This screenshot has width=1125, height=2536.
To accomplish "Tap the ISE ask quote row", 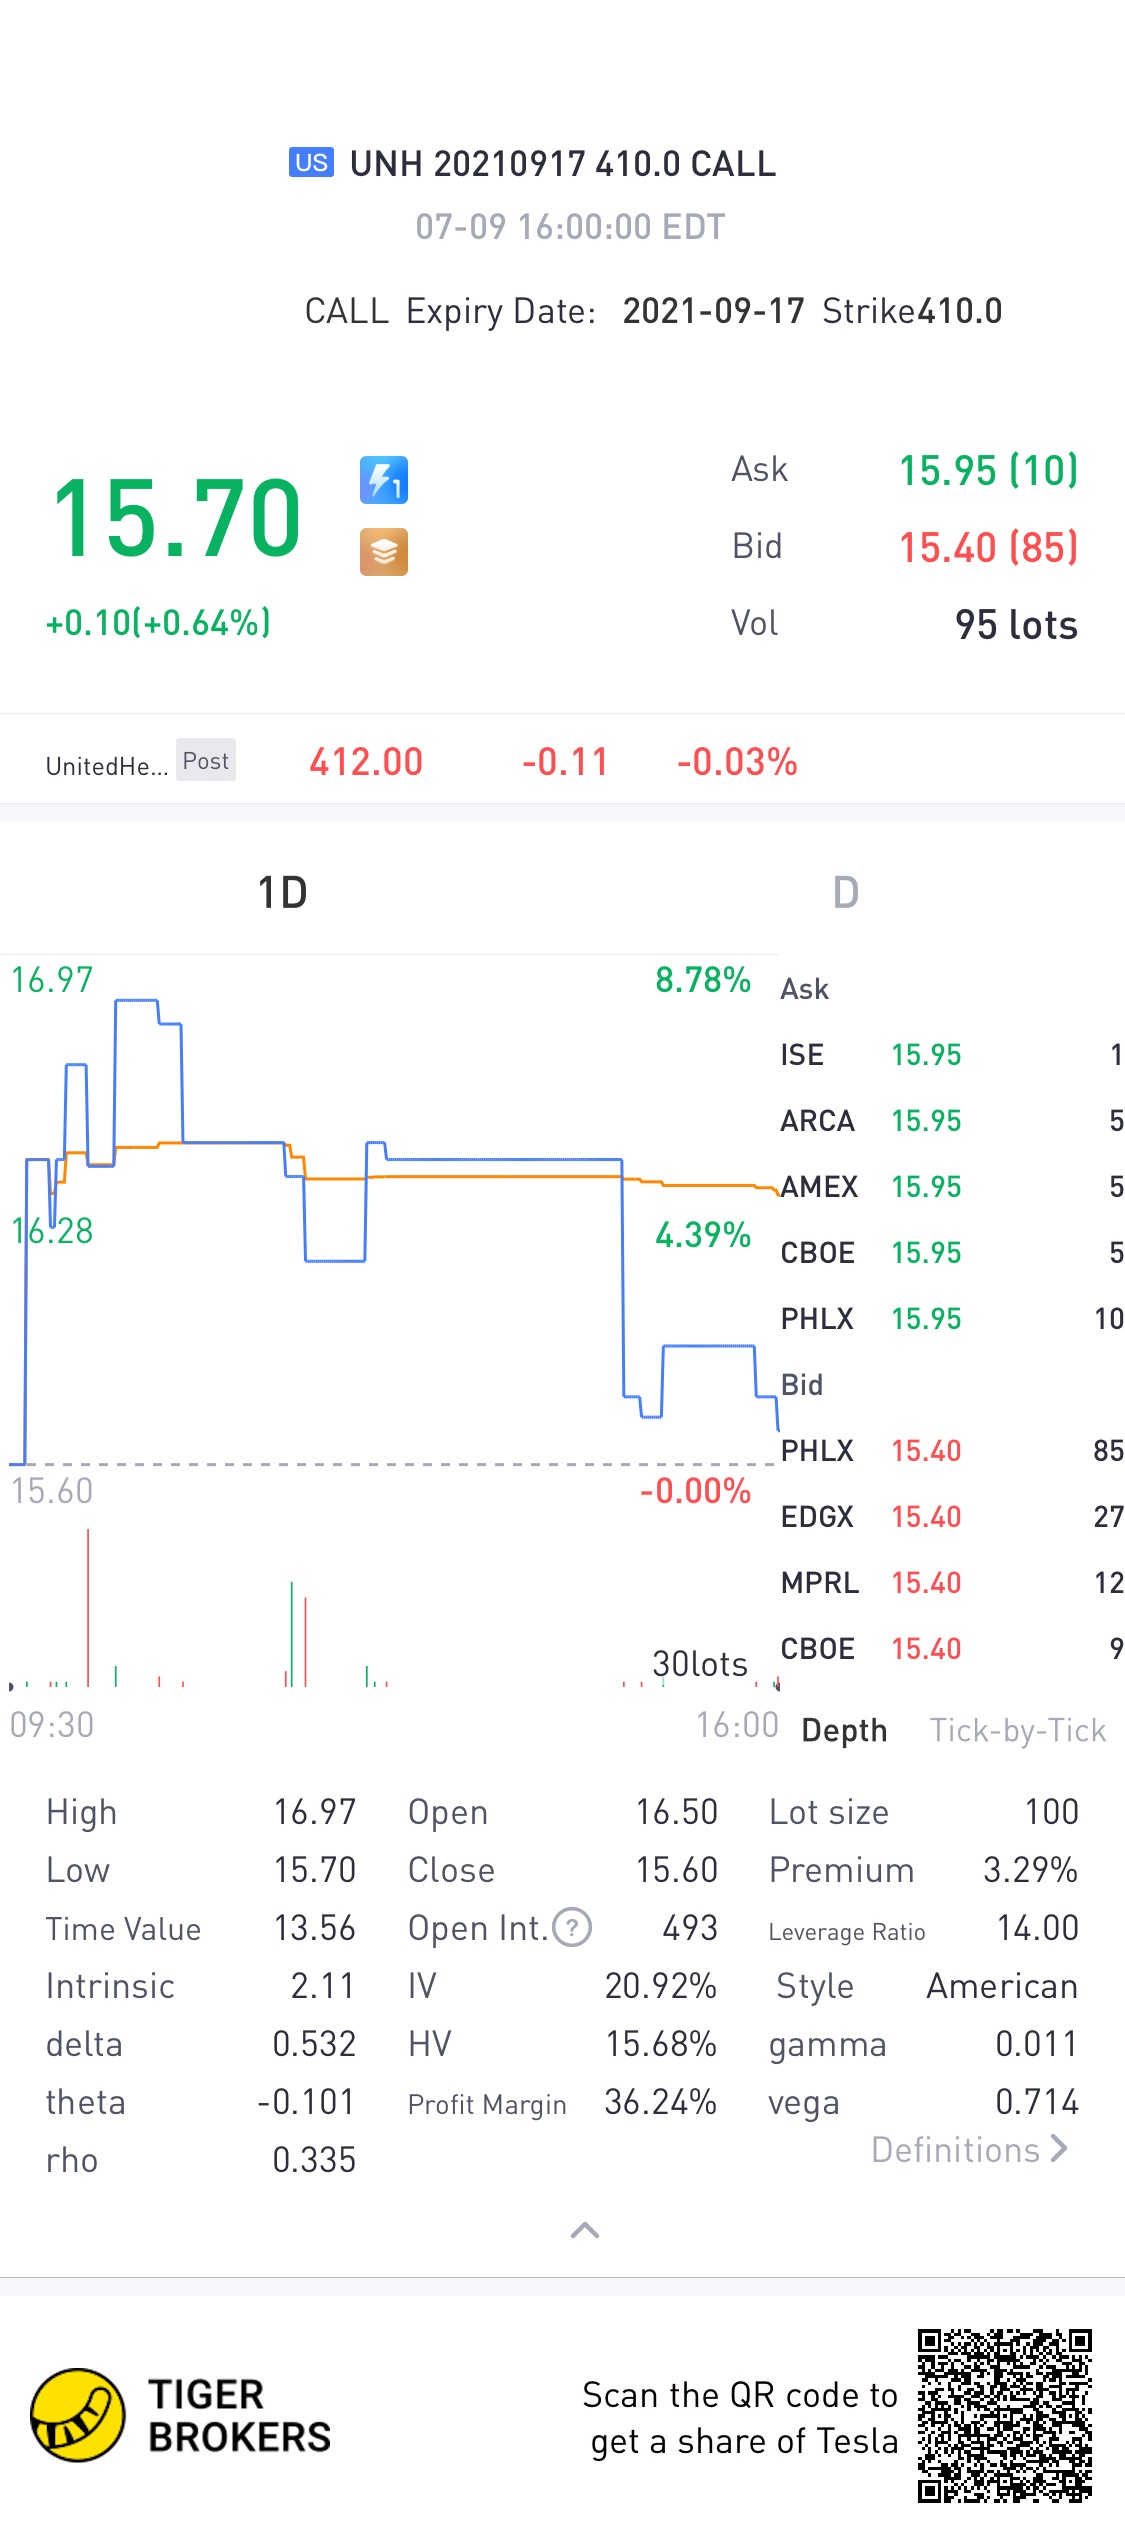I will click(x=950, y=1055).
